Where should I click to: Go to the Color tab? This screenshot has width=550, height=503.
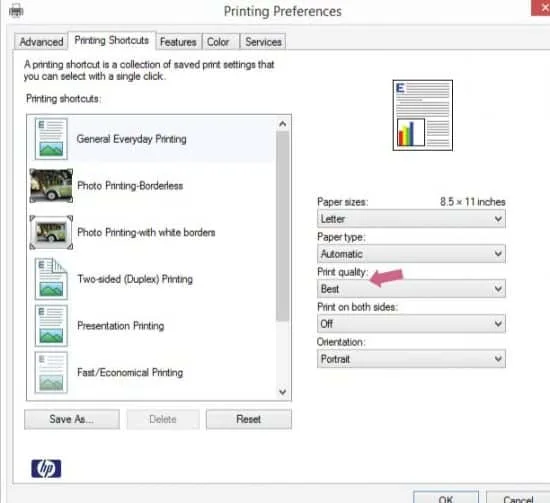click(218, 42)
